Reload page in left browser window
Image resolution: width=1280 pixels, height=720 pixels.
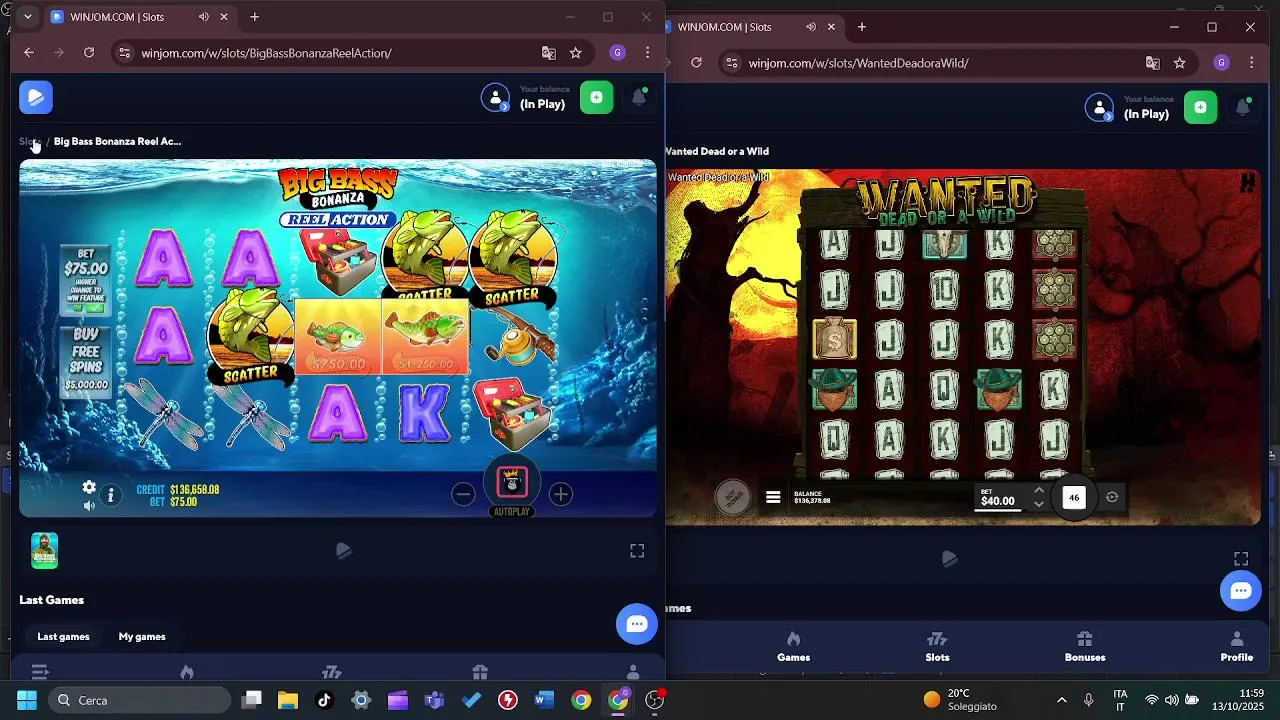[89, 53]
